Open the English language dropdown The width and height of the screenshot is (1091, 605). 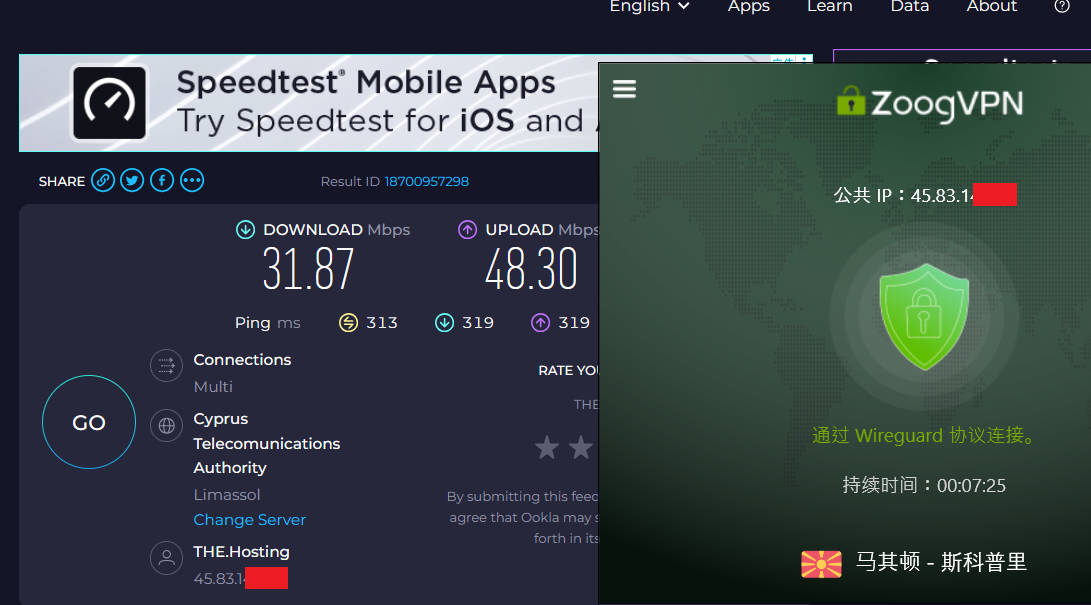[649, 6]
